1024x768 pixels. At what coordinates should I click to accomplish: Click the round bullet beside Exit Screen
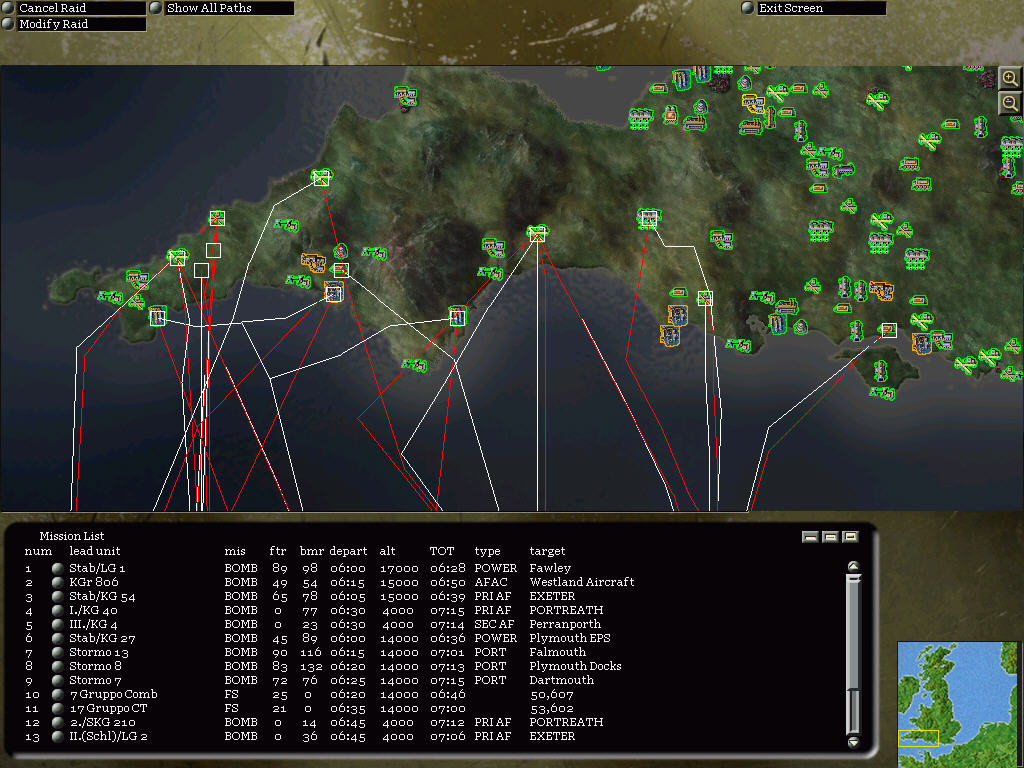point(748,8)
